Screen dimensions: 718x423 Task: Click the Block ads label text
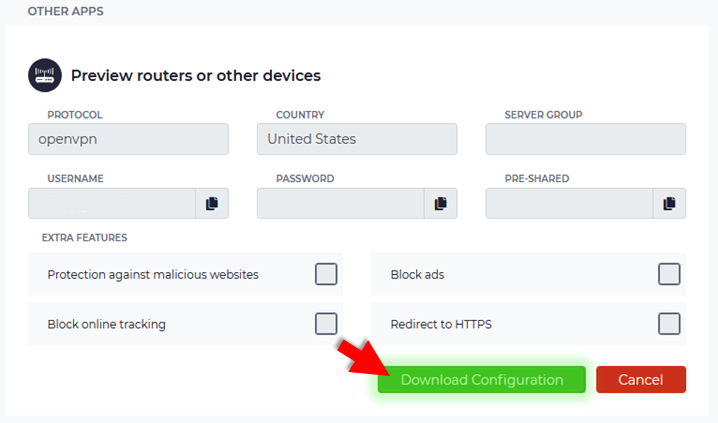click(x=417, y=275)
